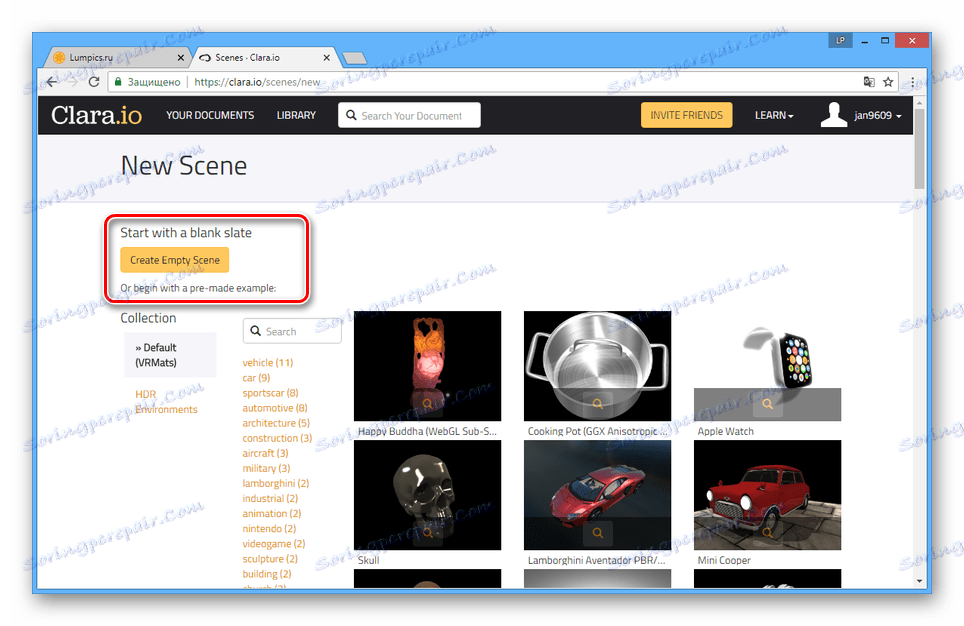This screenshot has height=626, width=964.
Task: Click the magnifier icon in the tag search box
Action: click(256, 331)
